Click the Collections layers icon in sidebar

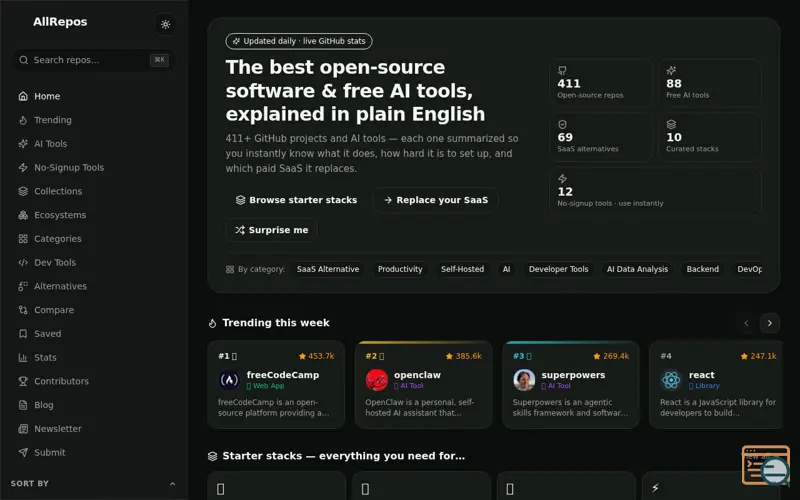[x=23, y=191]
